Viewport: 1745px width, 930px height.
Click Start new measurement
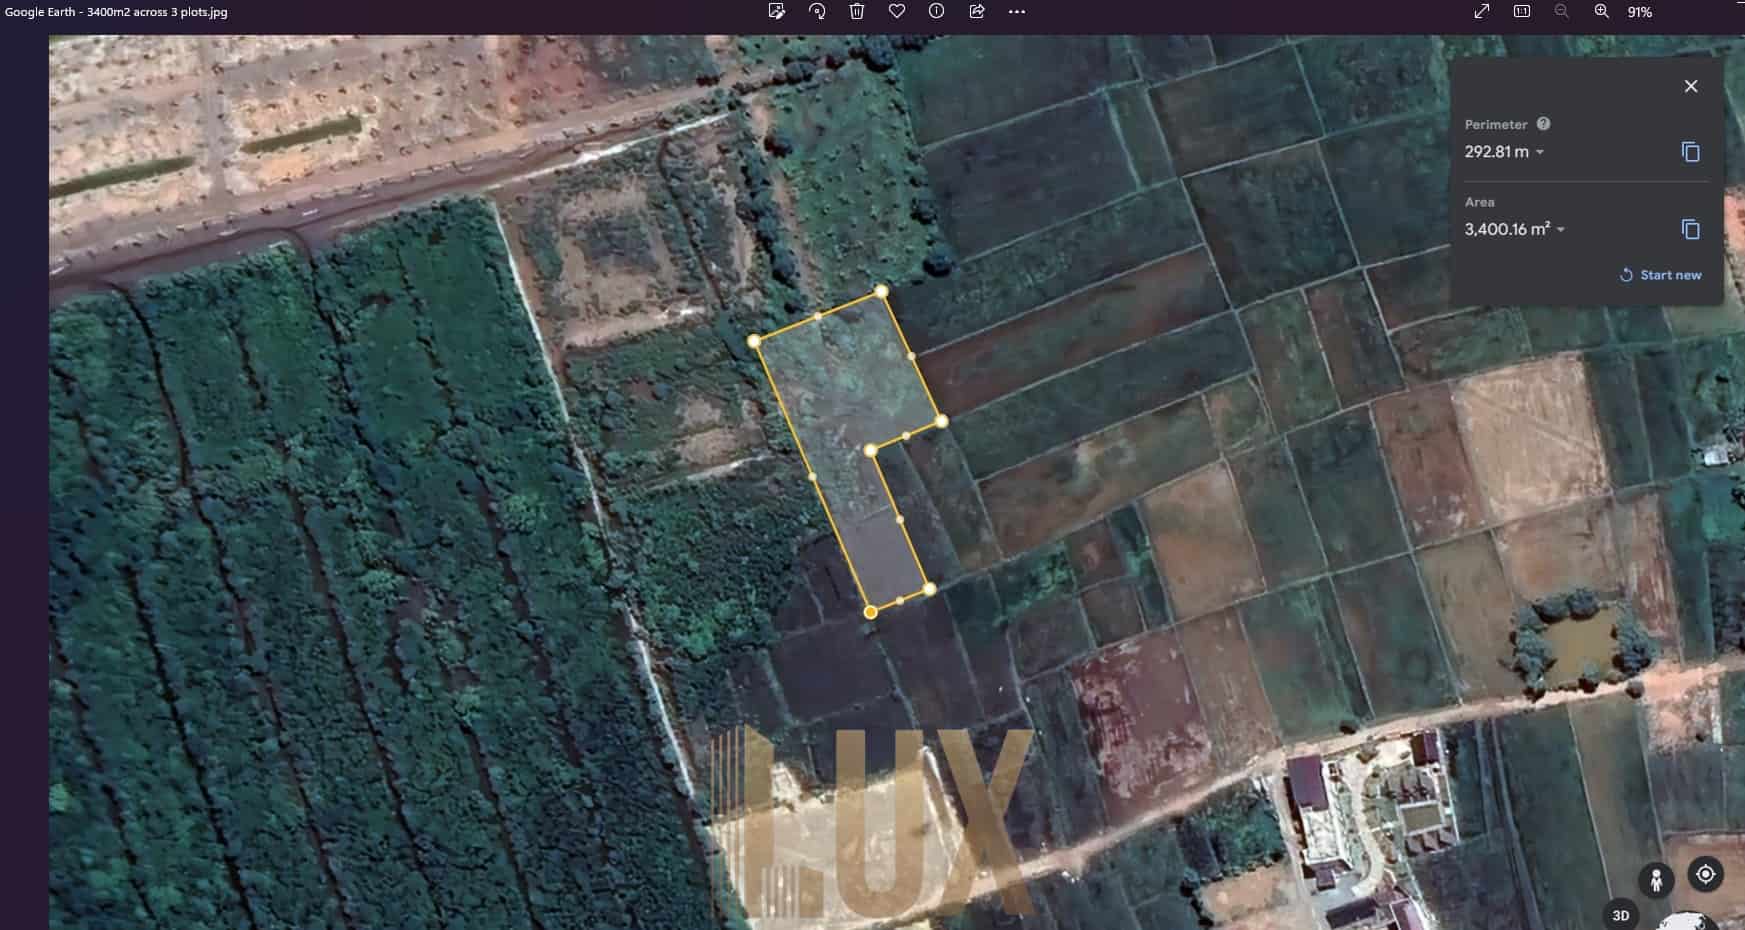pyautogui.click(x=1660, y=275)
